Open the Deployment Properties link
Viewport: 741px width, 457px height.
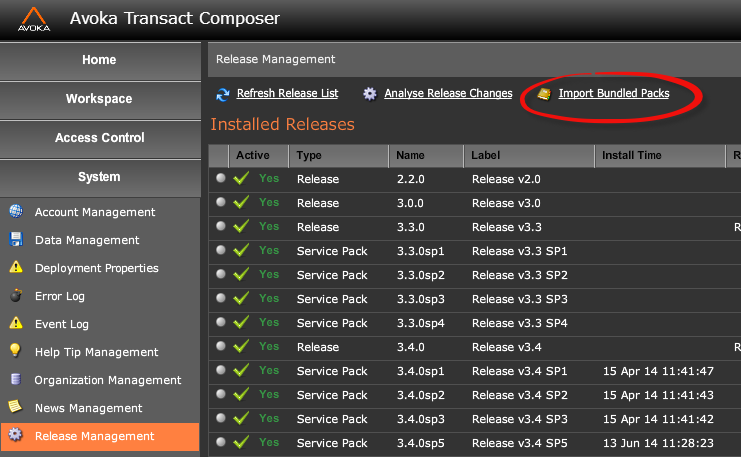[96, 268]
